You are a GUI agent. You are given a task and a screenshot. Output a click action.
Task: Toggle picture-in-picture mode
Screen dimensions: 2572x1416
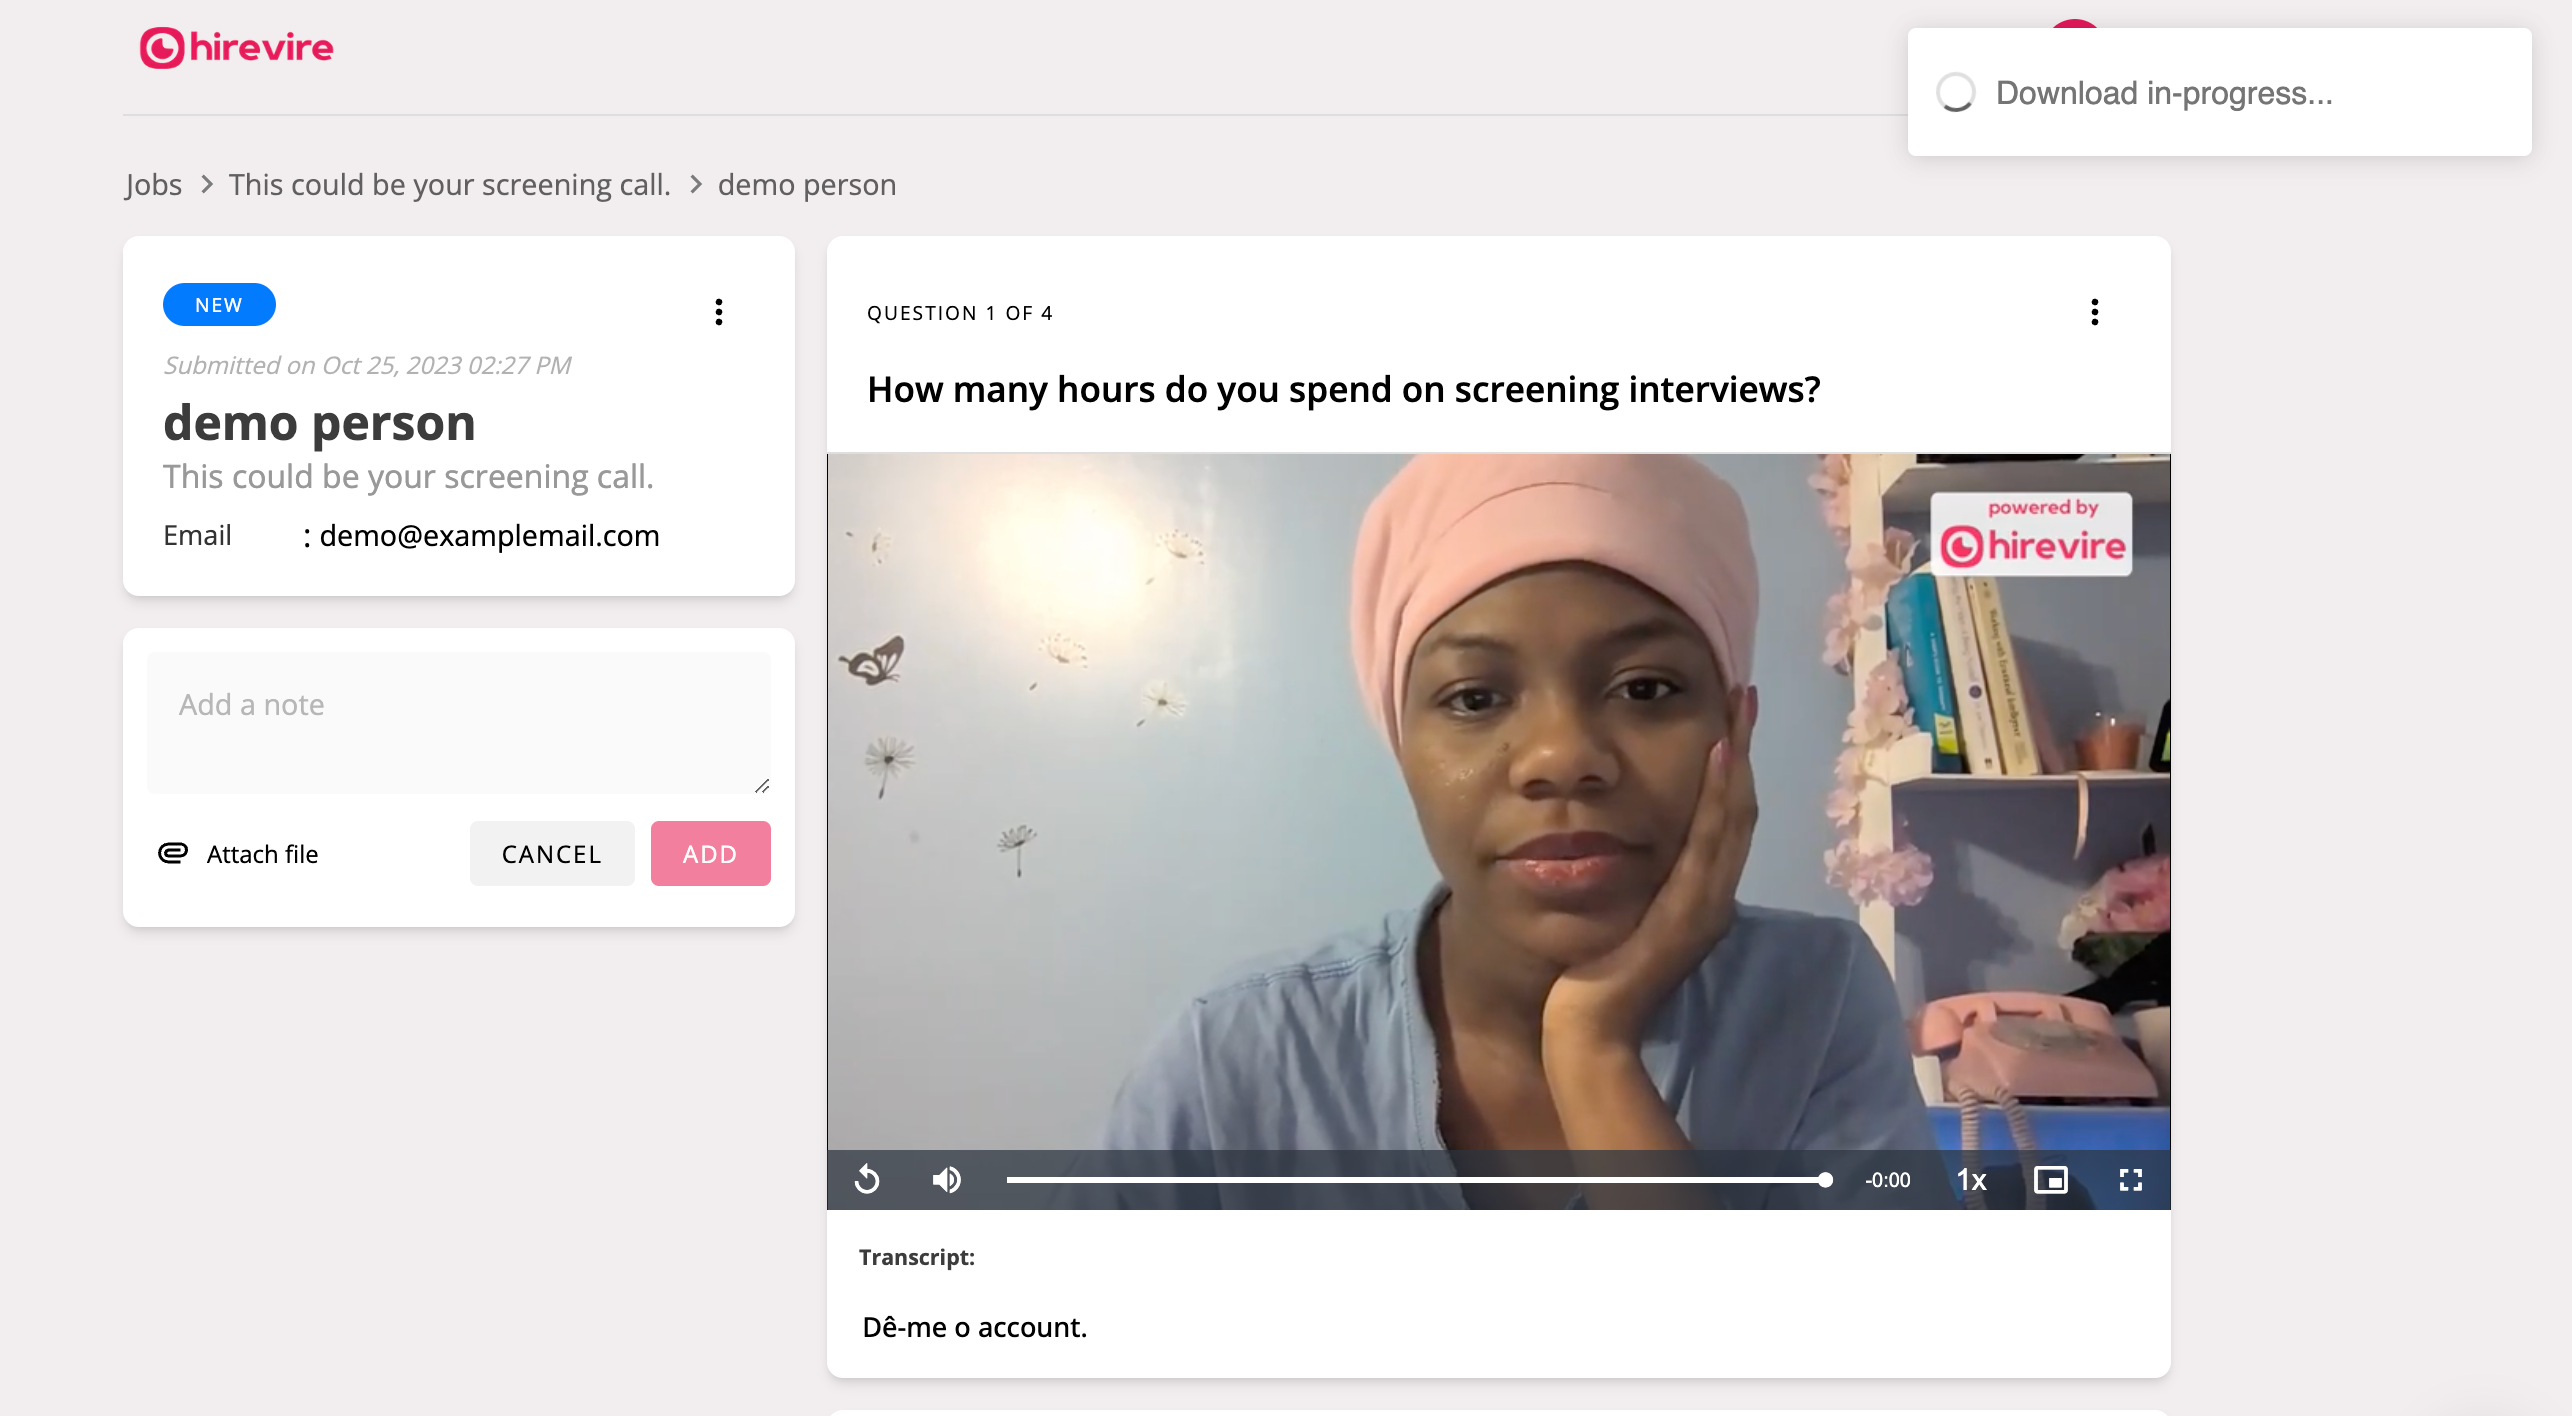click(x=2050, y=1180)
